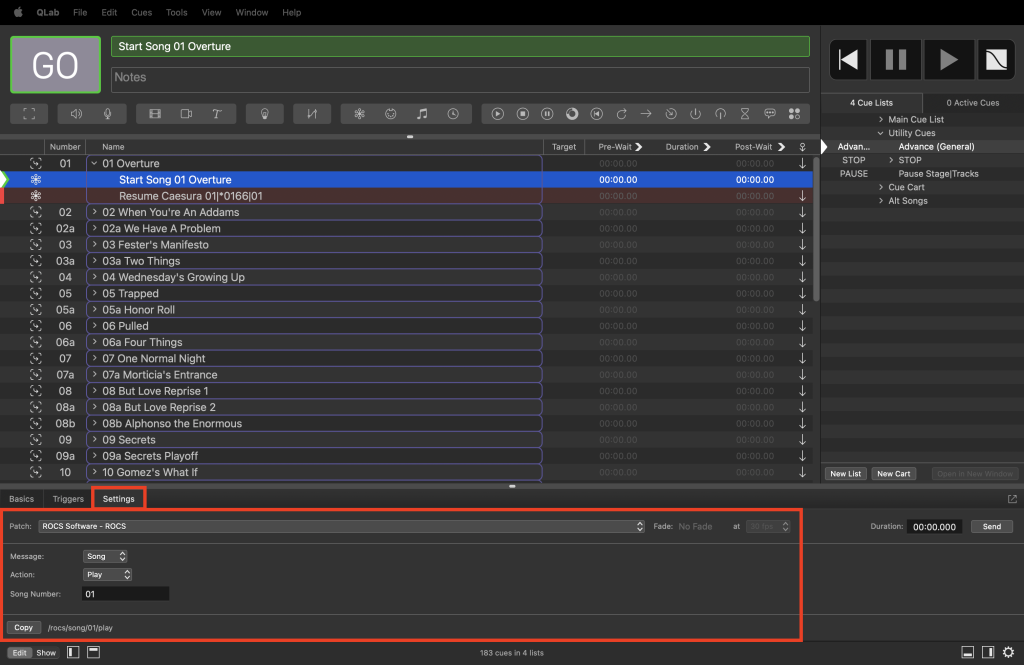This screenshot has height=665, width=1024.
Task: Create a new cue list with New List
Action: [846, 474]
